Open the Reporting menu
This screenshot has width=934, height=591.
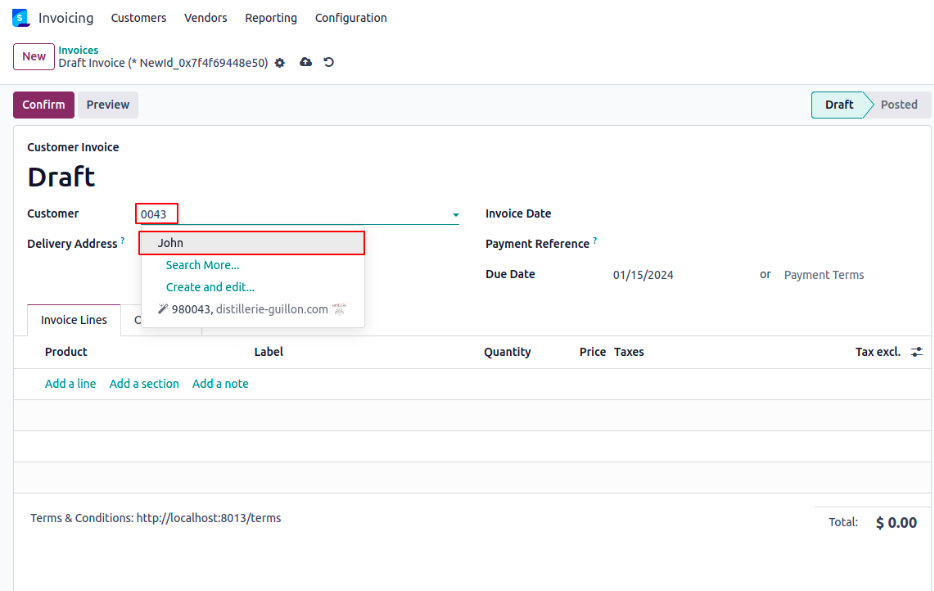270,18
